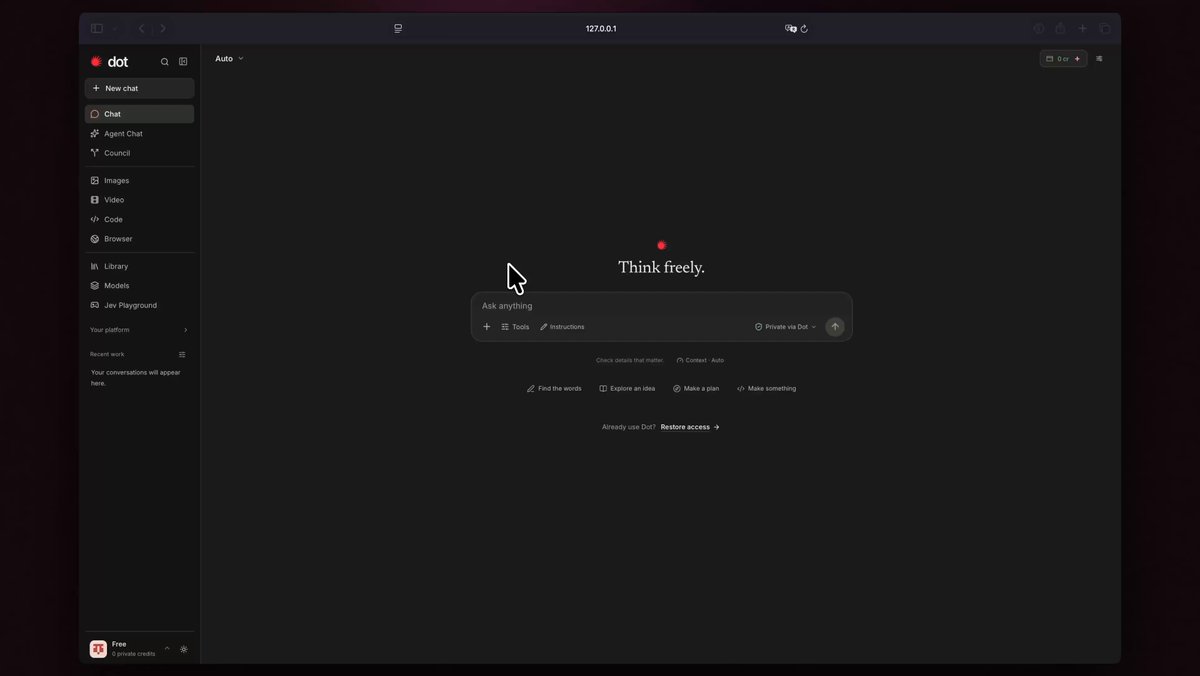Click the browser reload icon
This screenshot has width=1200, height=676.
point(804,29)
